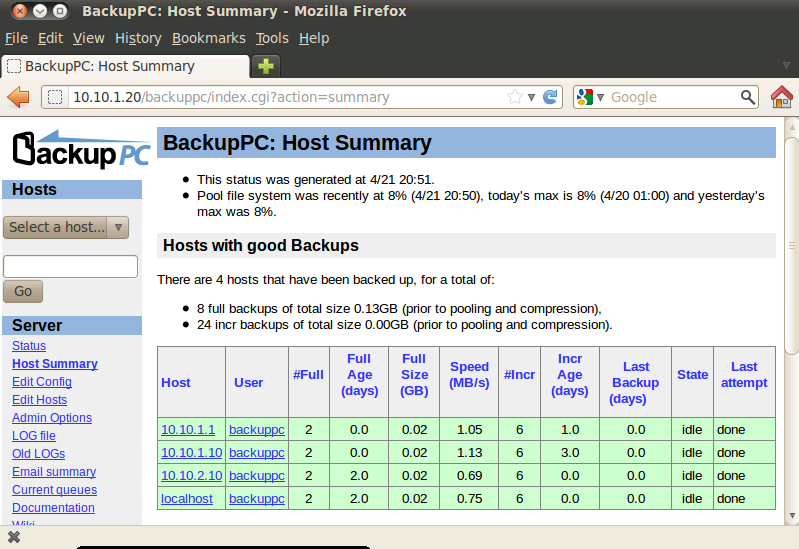Sort by Incr Age (days) header
Viewport: 799px width, 549px height.
(570, 375)
